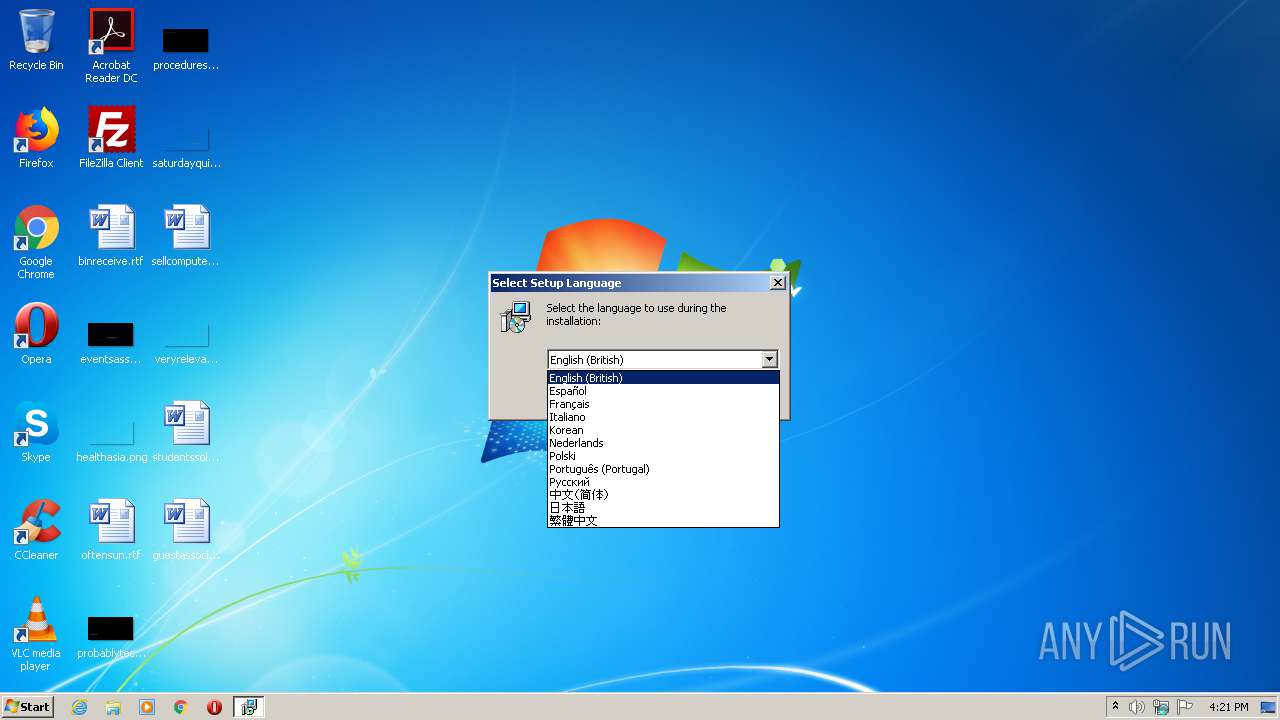Choose Korean from language list

point(663,430)
